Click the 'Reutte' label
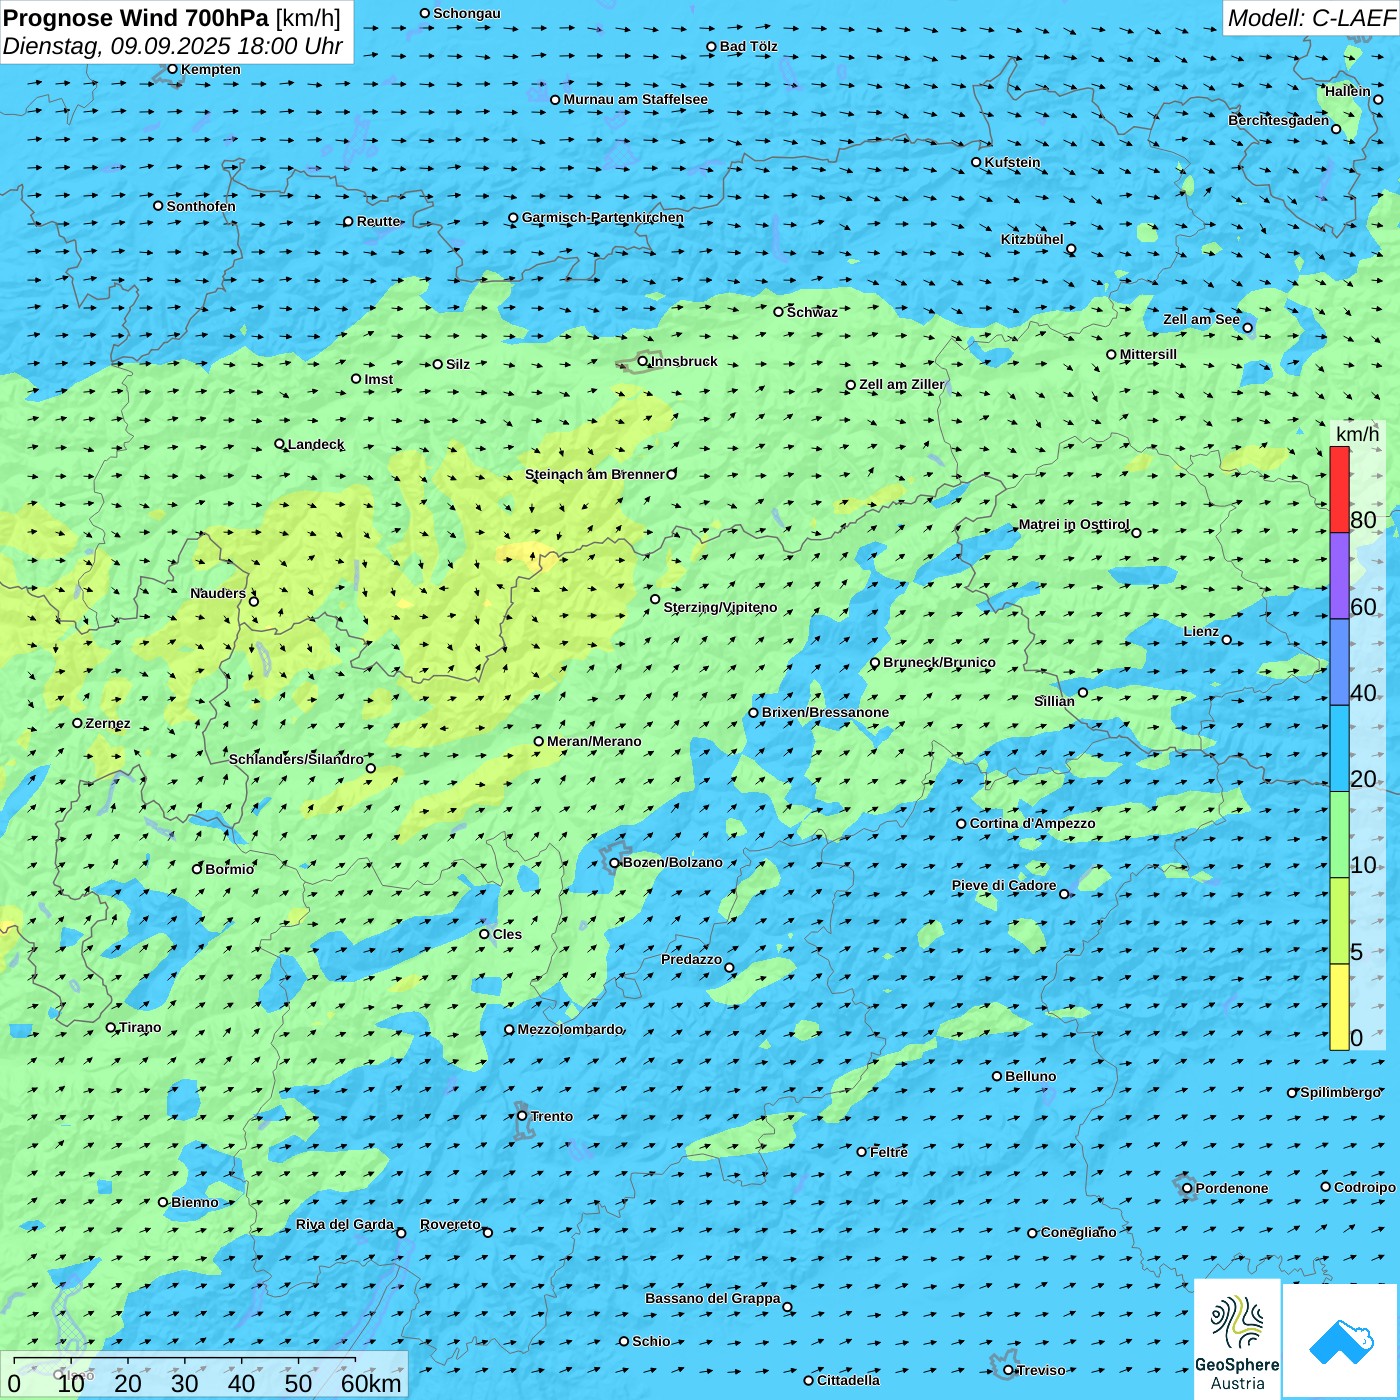 379,221
